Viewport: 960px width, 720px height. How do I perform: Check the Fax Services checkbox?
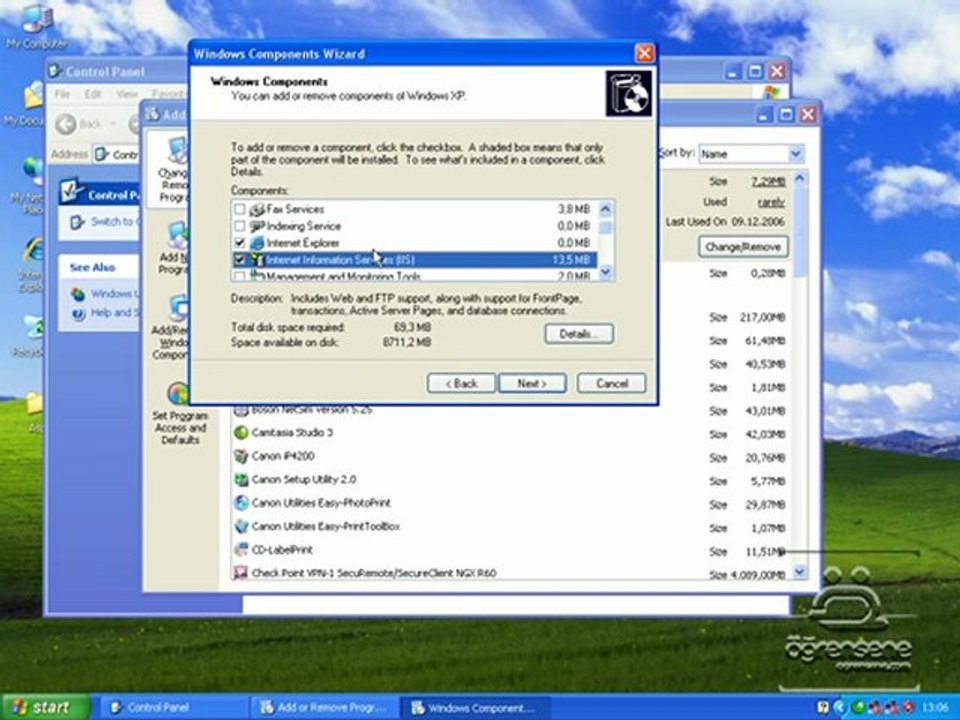coord(239,209)
